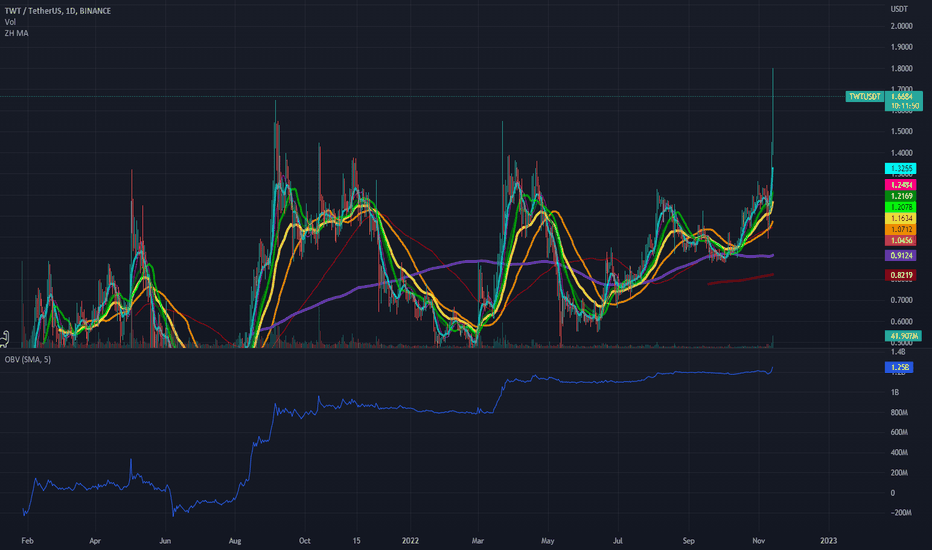The height and width of the screenshot is (550, 932).
Task: Click the 41.907M volume label
Action: [x=903, y=336]
